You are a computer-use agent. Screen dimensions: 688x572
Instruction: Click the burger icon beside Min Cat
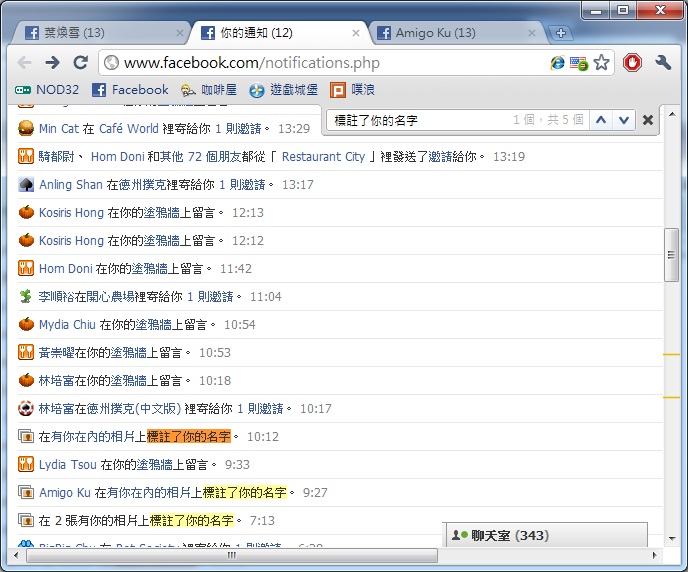click(x=26, y=128)
